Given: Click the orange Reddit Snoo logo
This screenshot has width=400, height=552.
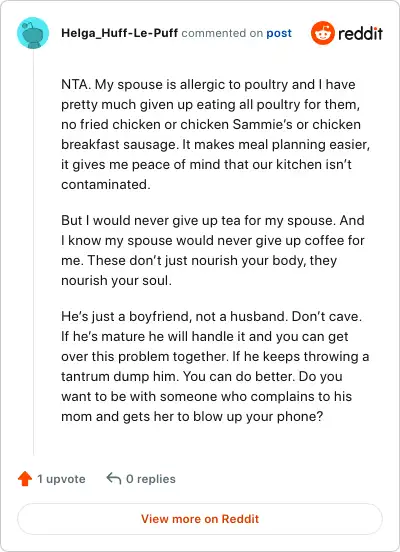Looking at the screenshot, I should [x=323, y=33].
